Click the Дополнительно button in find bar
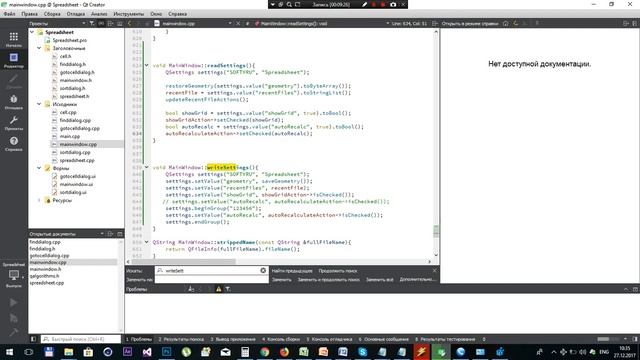Screen dimensions: 640x360 click(418, 280)
